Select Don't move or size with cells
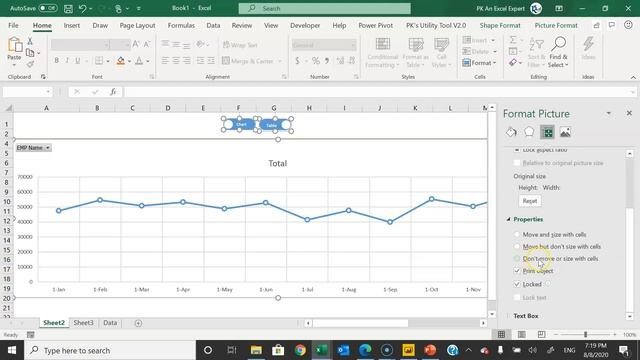Screen dimensions: 640x360 click(517, 258)
